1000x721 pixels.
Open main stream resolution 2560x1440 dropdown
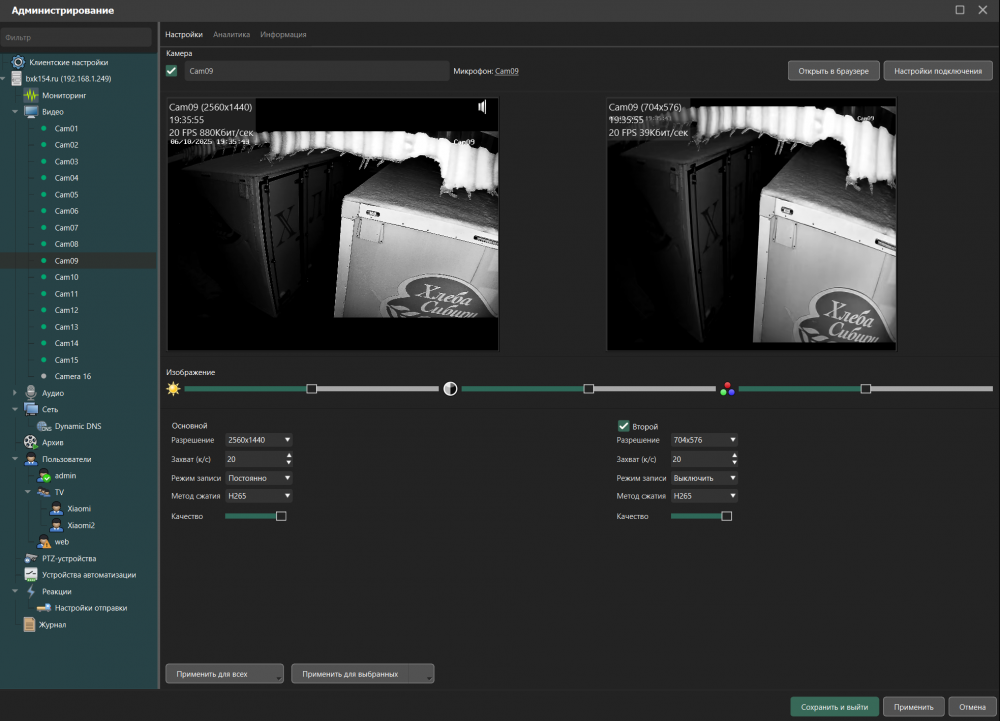pyautogui.click(x=259, y=440)
